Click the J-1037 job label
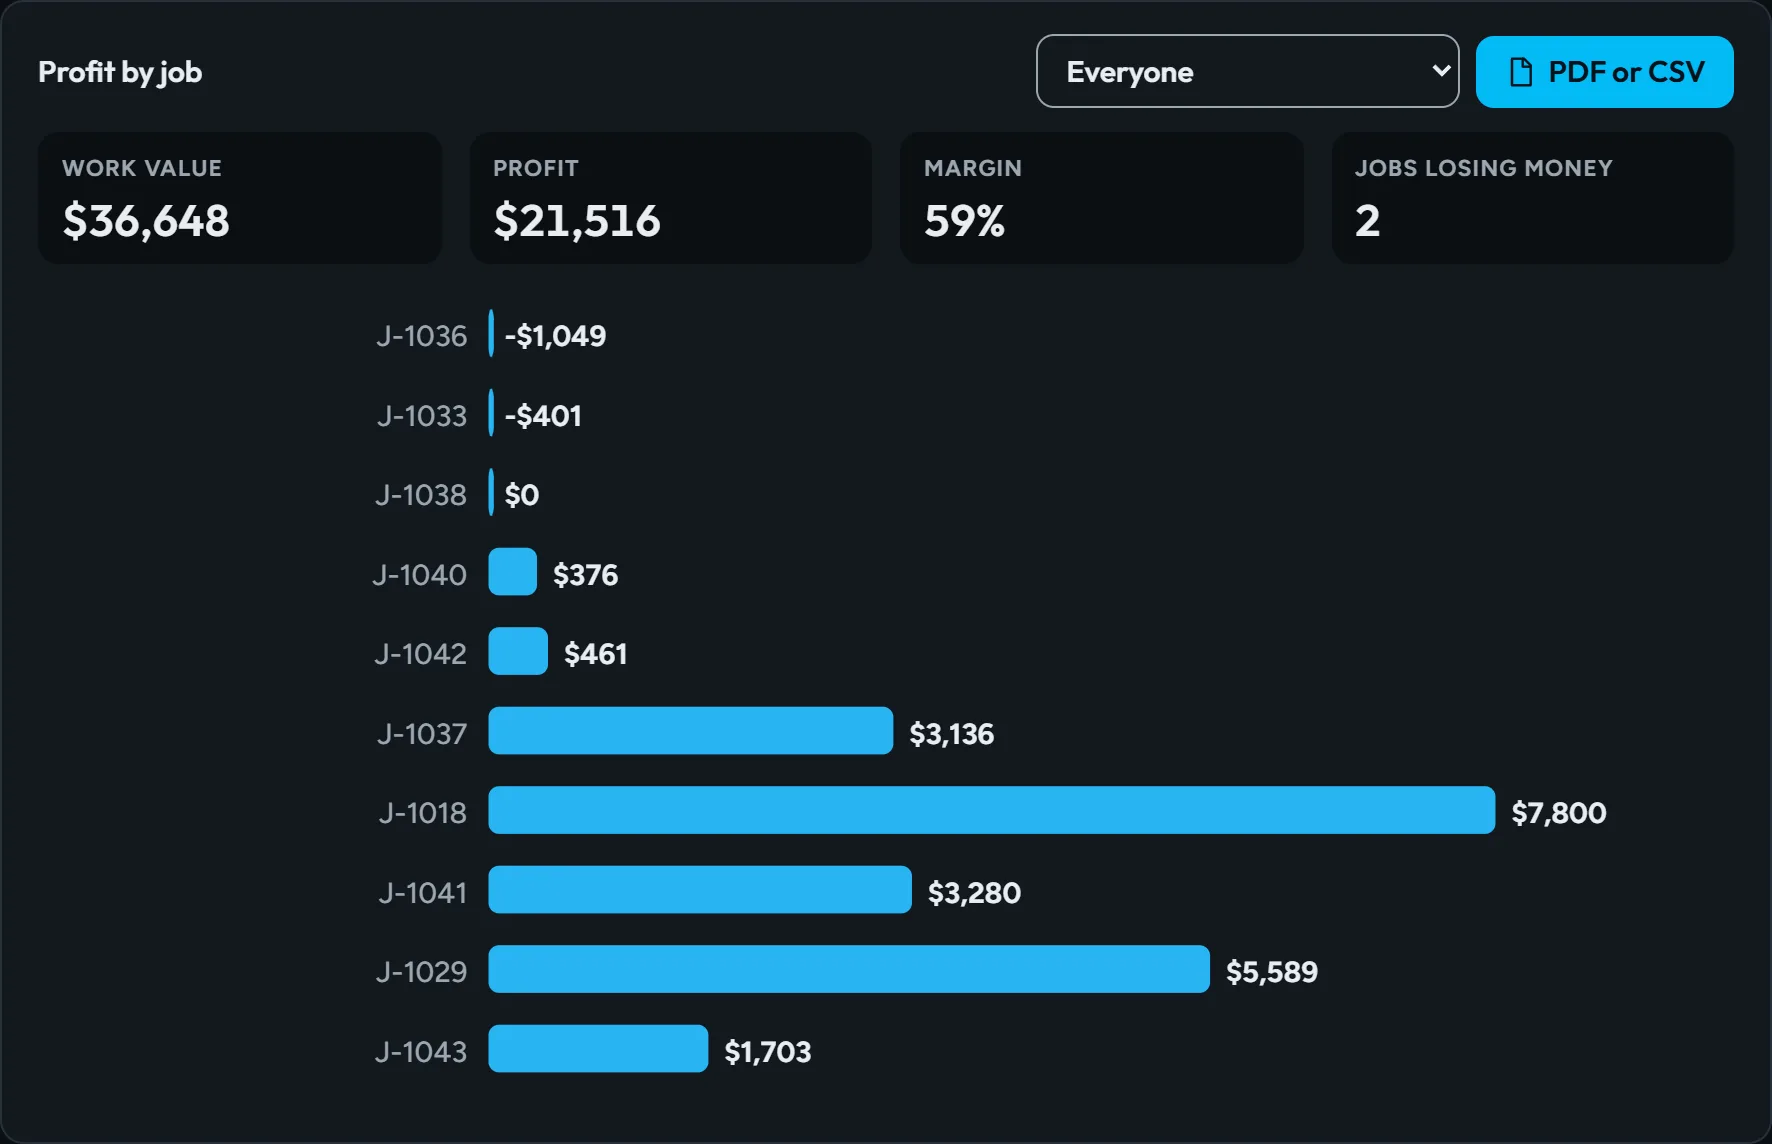Viewport: 1772px width, 1144px height. click(x=421, y=733)
